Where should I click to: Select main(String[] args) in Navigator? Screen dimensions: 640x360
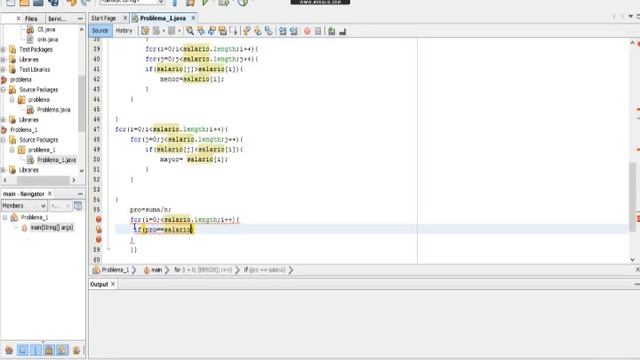click(51, 227)
